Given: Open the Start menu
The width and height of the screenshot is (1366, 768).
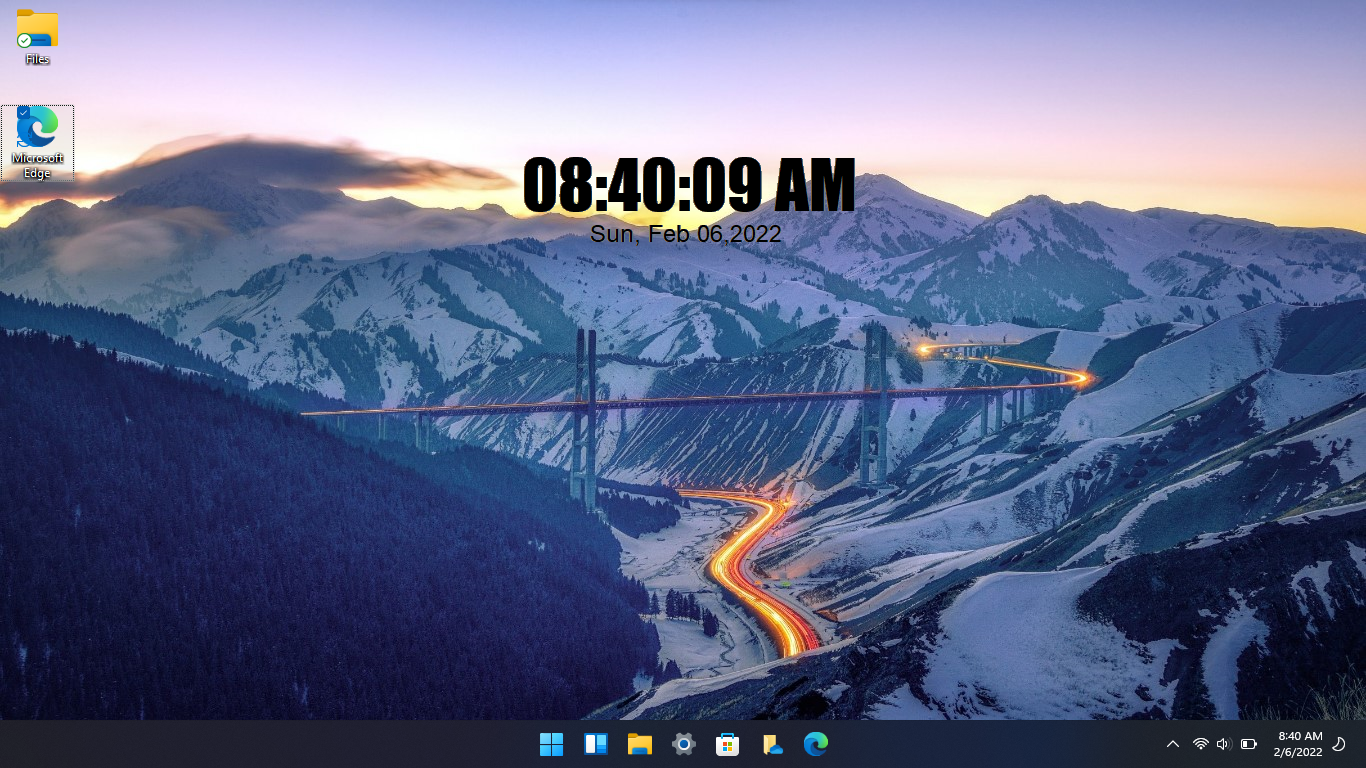Looking at the screenshot, I should 551,744.
